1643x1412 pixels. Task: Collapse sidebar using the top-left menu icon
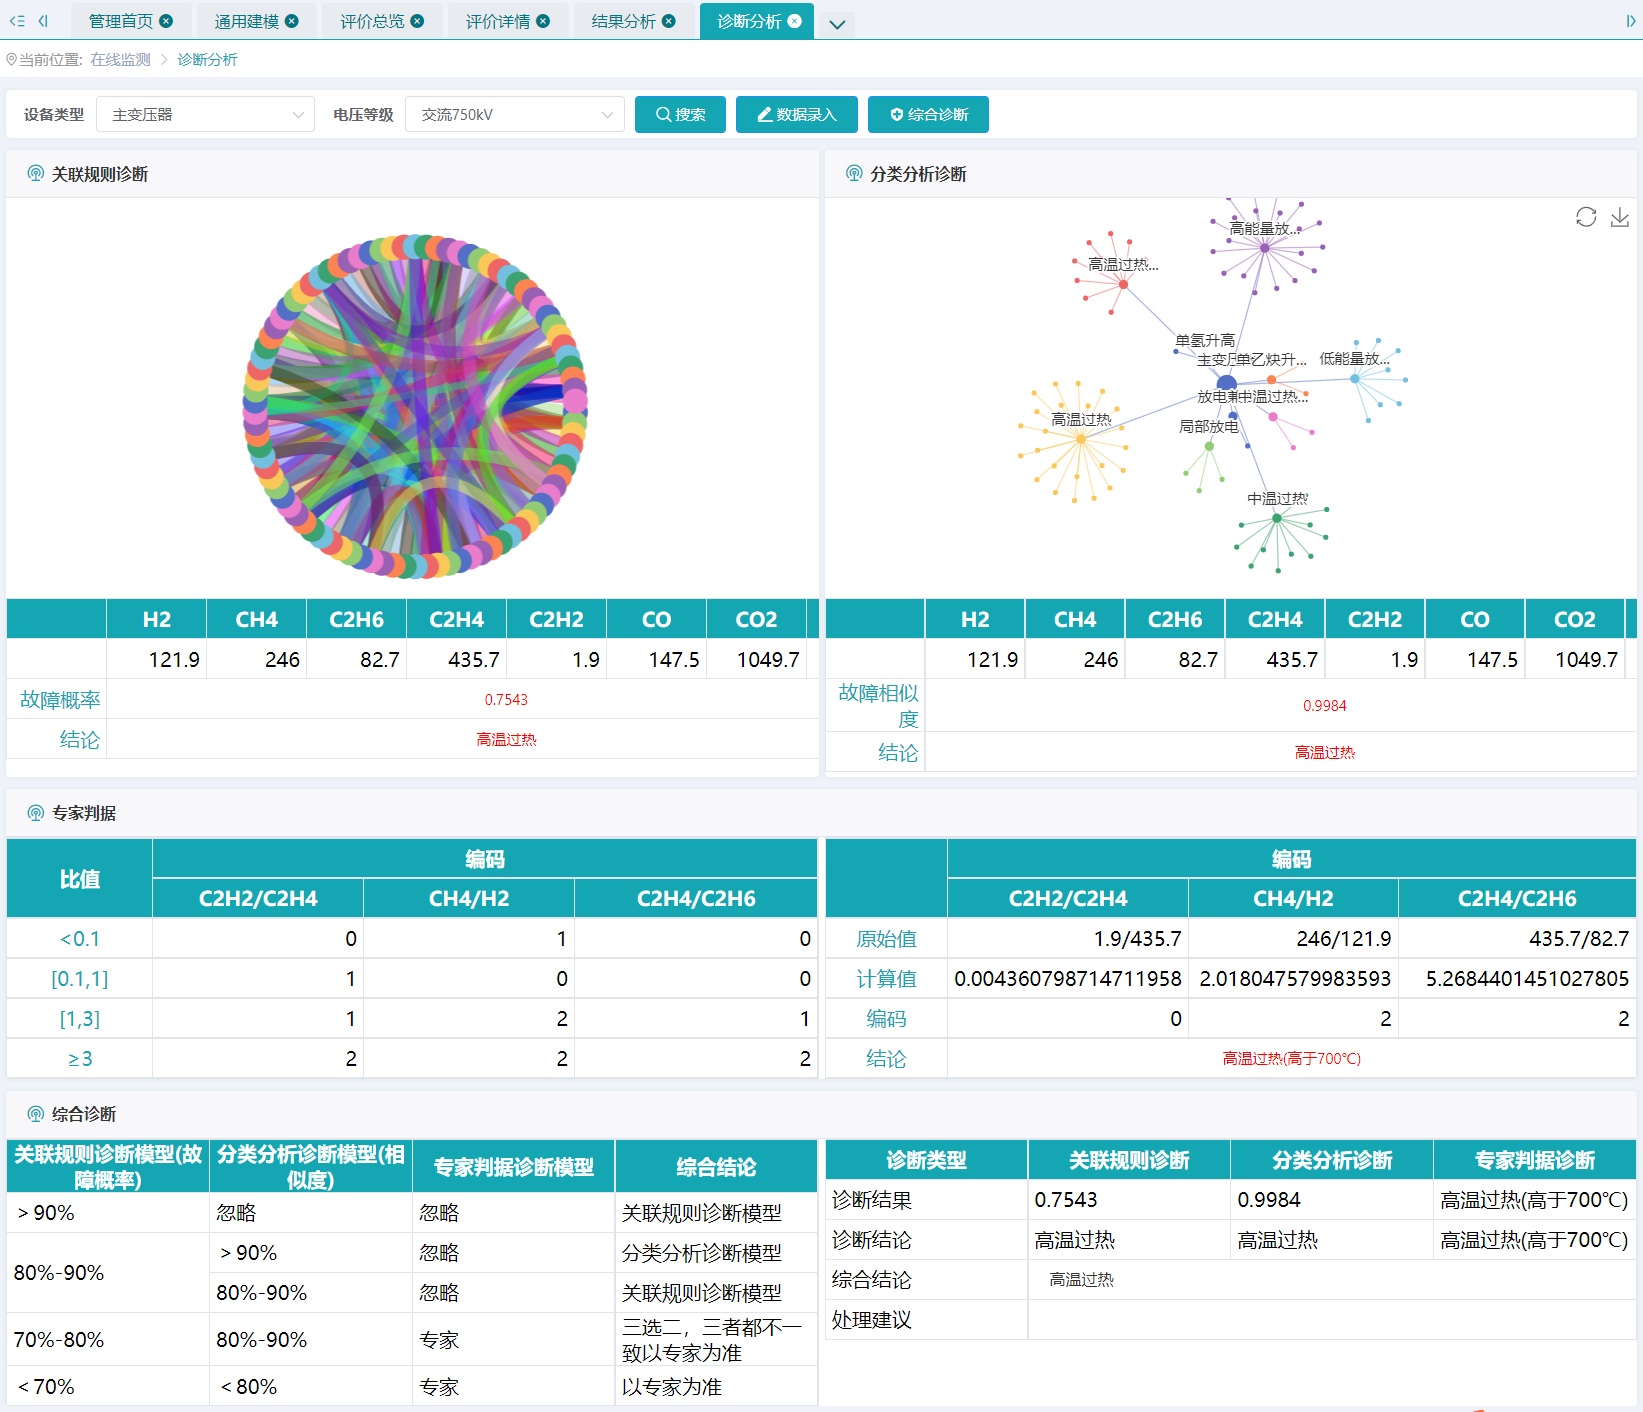point(17,21)
